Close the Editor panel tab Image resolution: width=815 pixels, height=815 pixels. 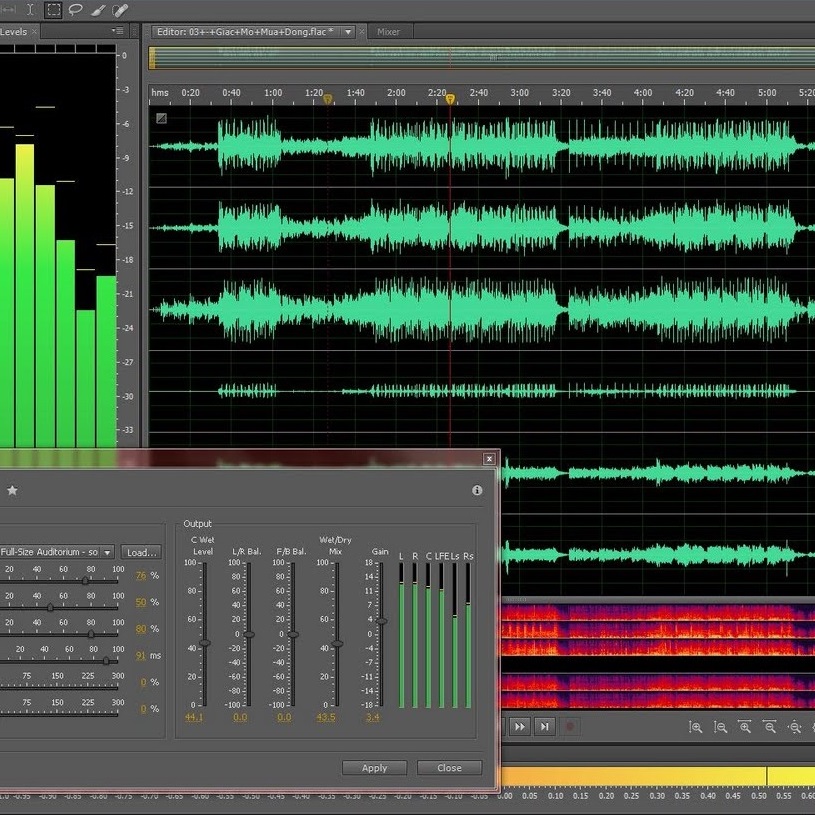[x=362, y=32]
